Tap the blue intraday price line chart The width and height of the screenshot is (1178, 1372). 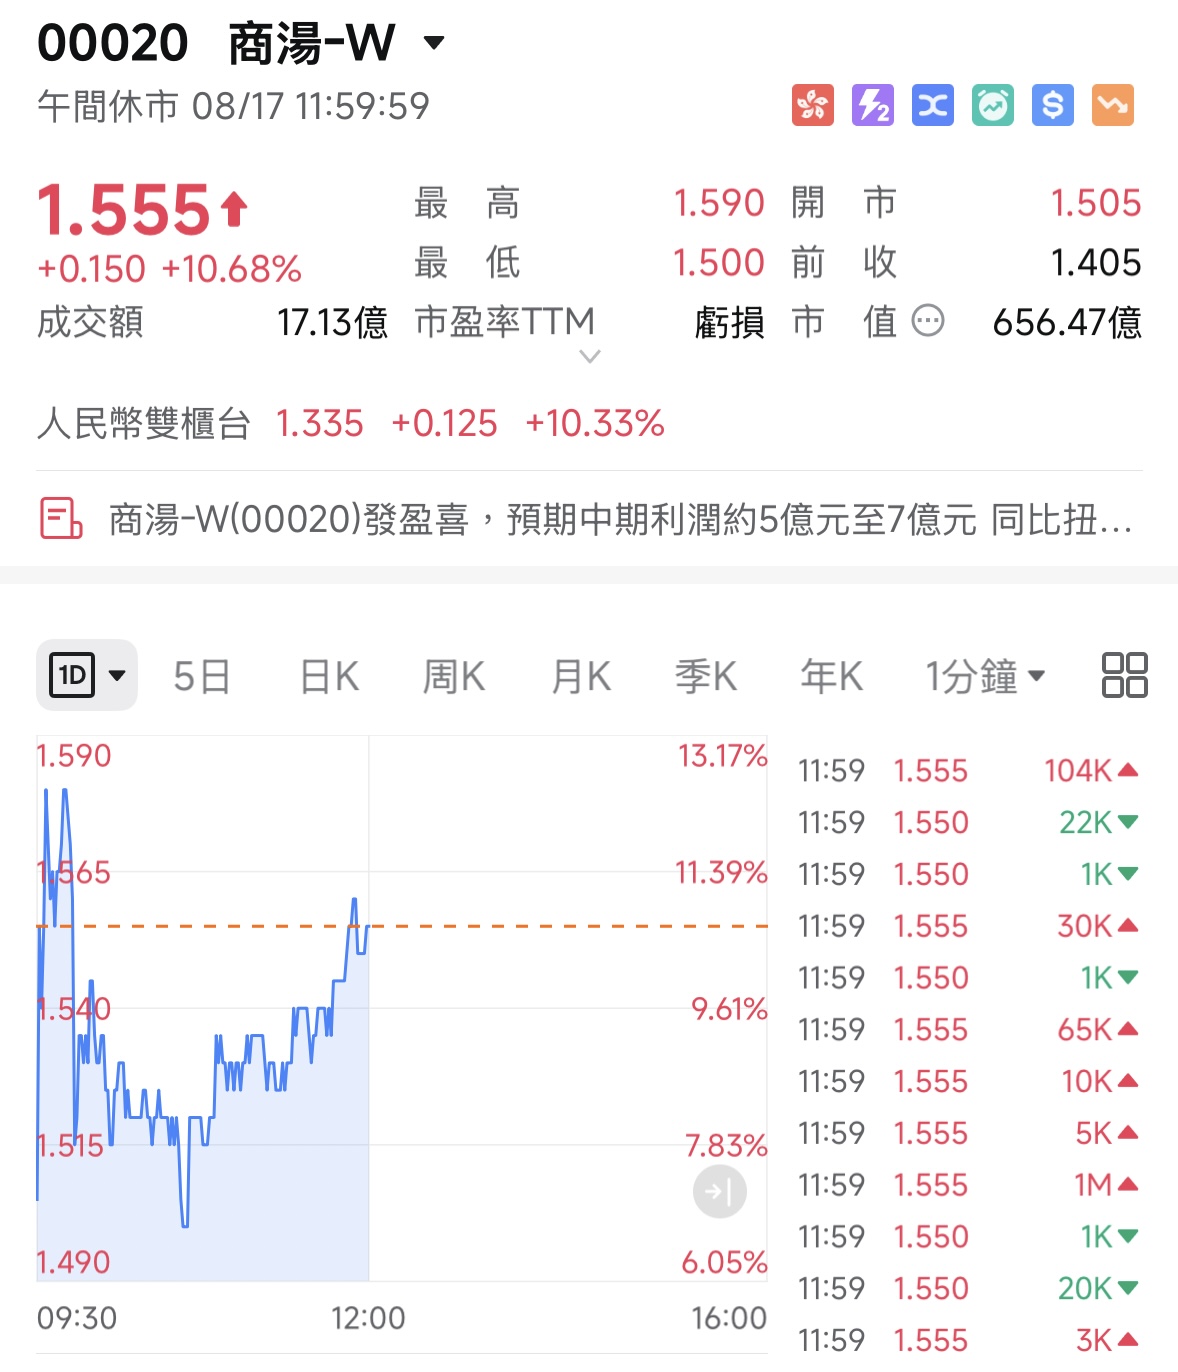coord(203,1008)
